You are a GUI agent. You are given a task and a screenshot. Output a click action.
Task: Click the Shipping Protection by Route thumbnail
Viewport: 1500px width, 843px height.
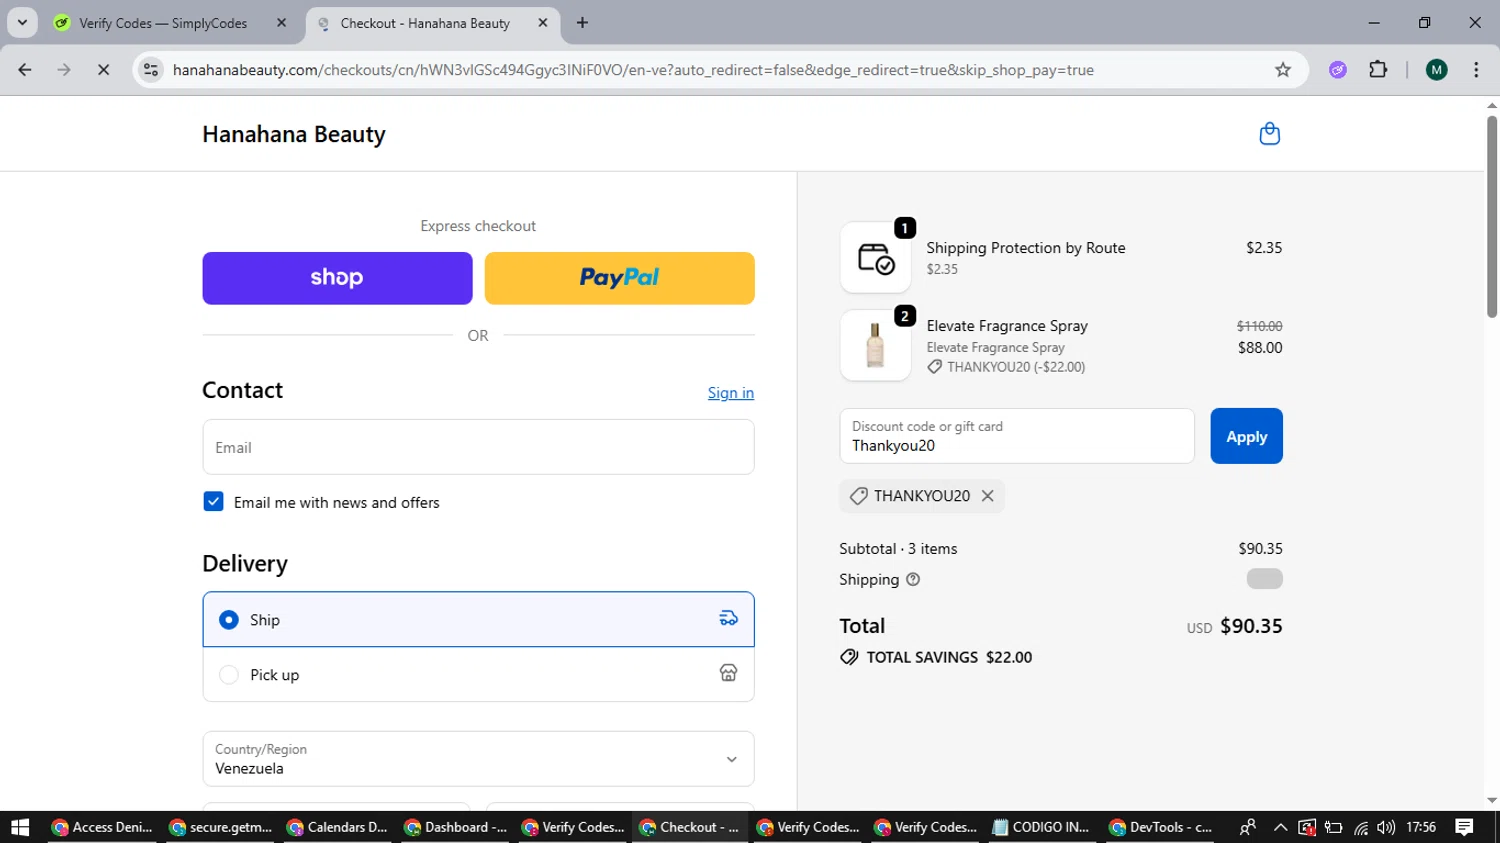[x=876, y=258]
